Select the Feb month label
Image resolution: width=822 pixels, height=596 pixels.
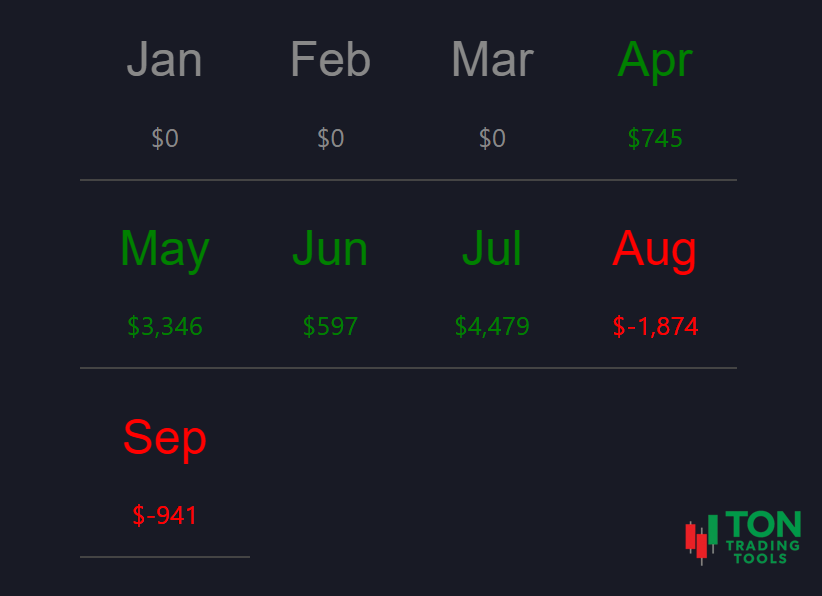pyautogui.click(x=330, y=60)
